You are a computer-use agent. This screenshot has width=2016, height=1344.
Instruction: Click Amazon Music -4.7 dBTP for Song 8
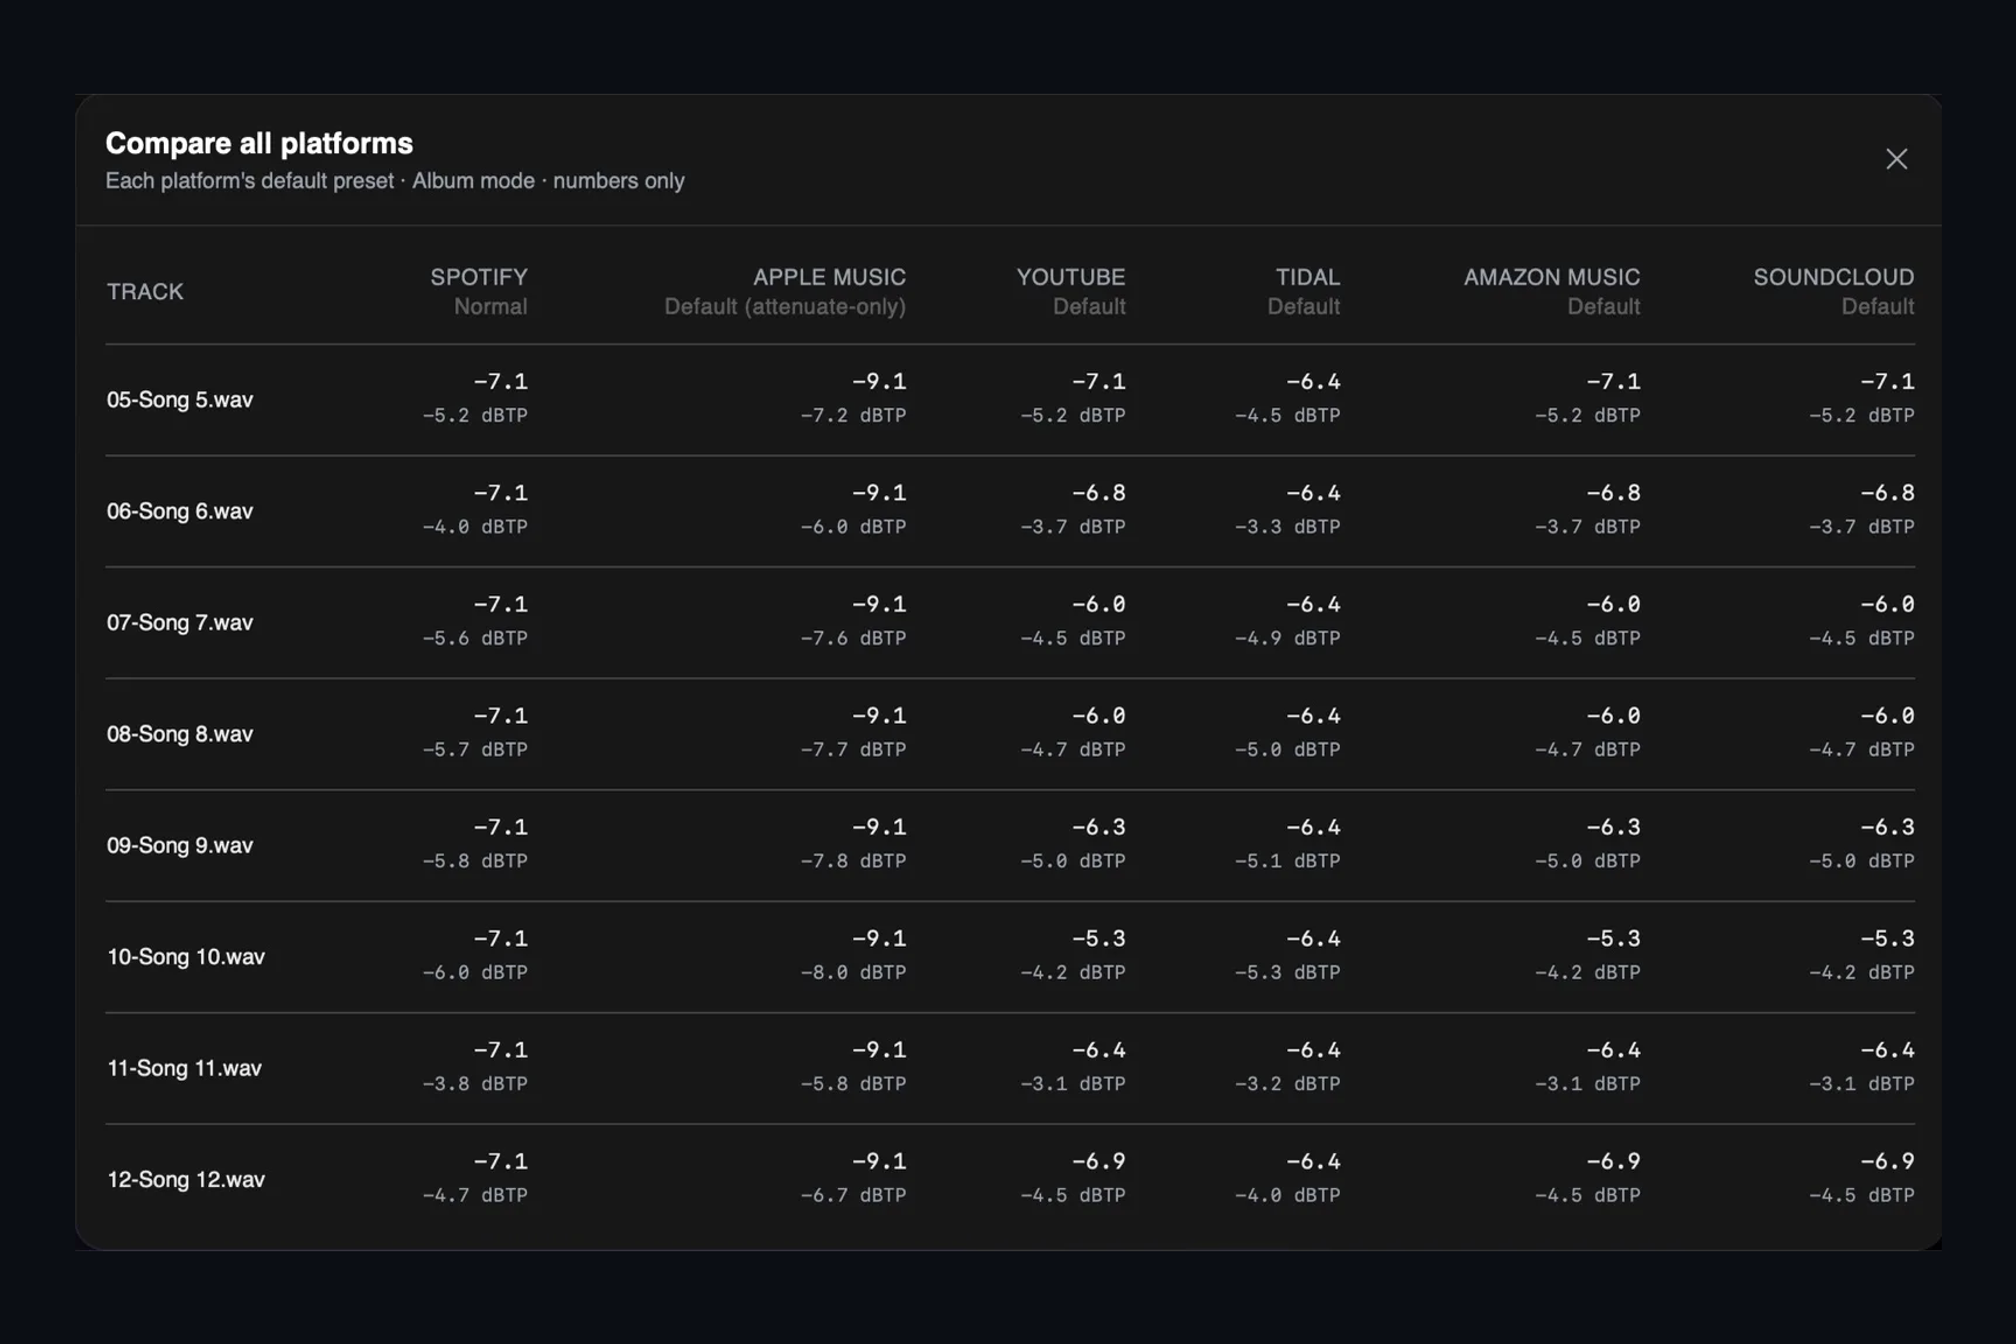[x=1587, y=749]
